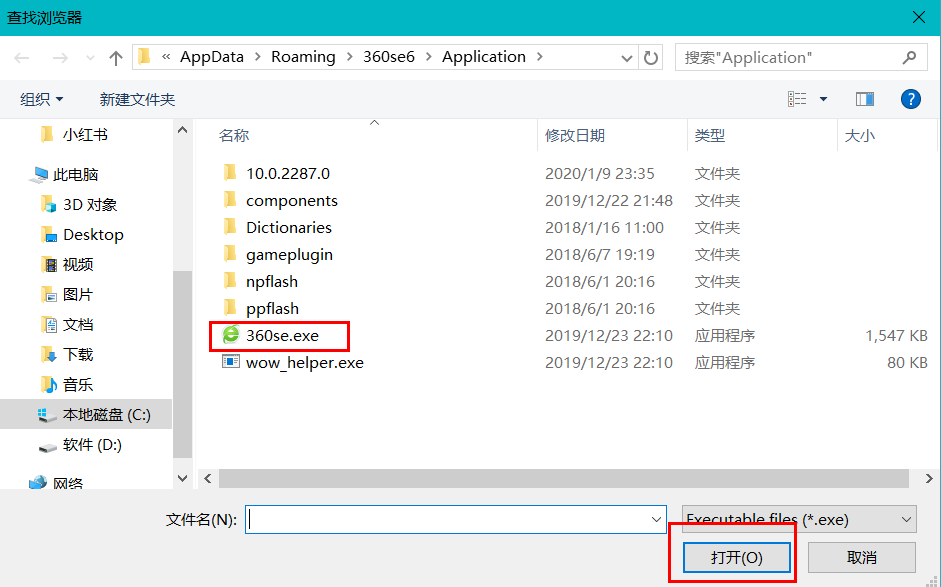The image size is (941, 587).
Task: Select Roaming in the address path
Action: pyautogui.click(x=303, y=57)
